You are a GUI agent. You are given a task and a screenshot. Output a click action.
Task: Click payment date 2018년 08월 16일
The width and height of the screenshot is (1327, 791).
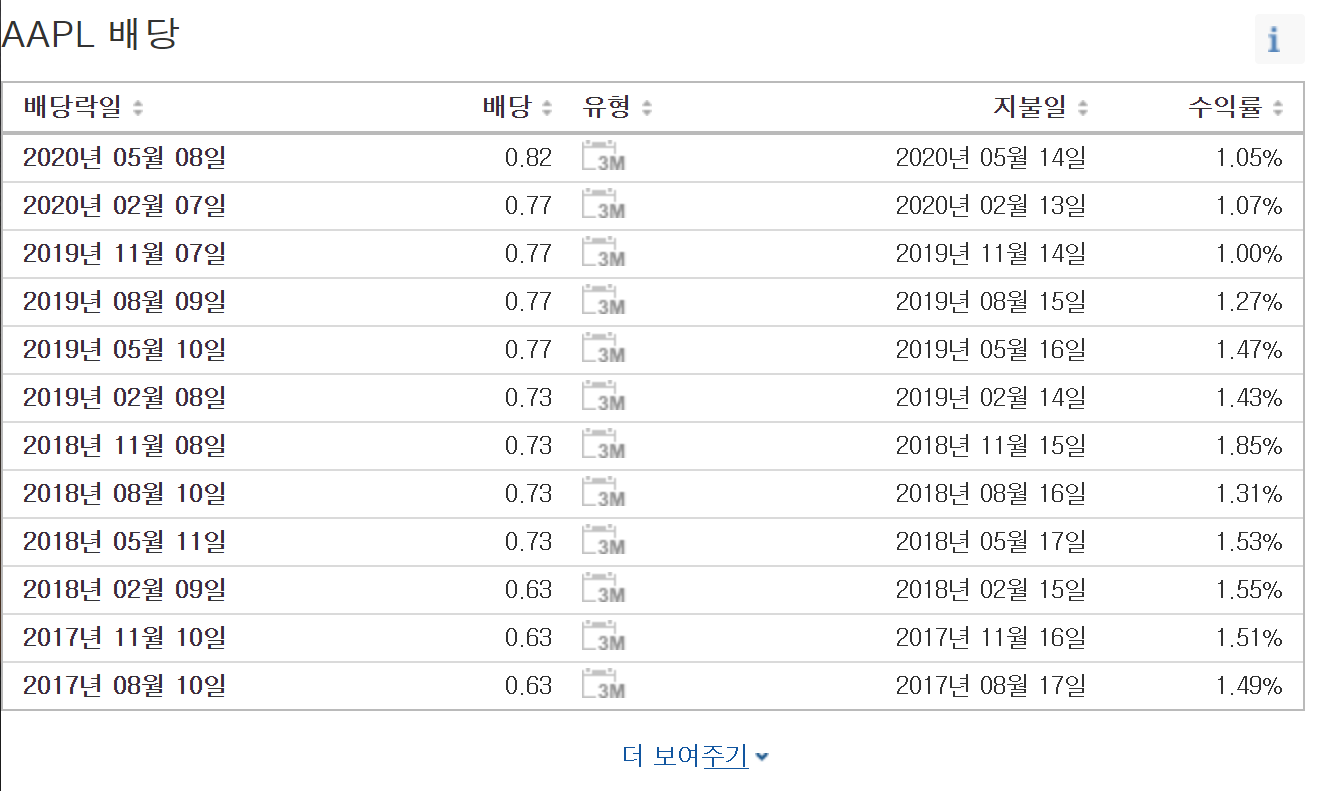pos(990,494)
